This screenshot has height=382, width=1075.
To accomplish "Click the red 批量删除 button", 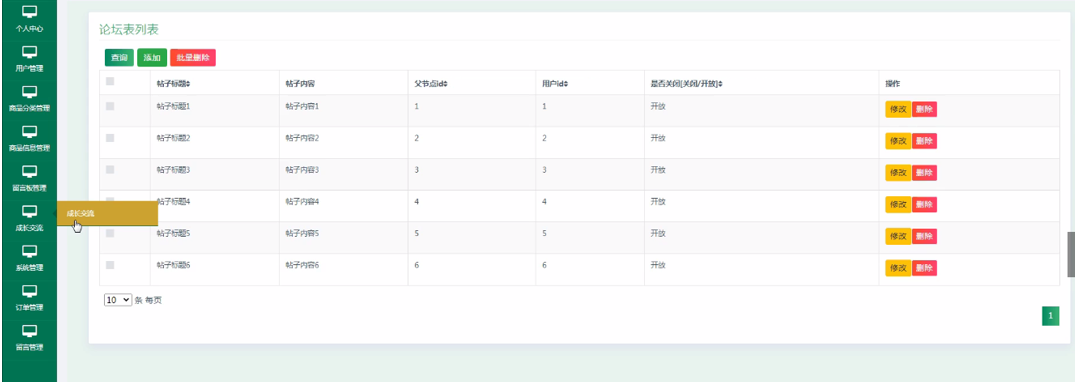I will [x=193, y=58].
